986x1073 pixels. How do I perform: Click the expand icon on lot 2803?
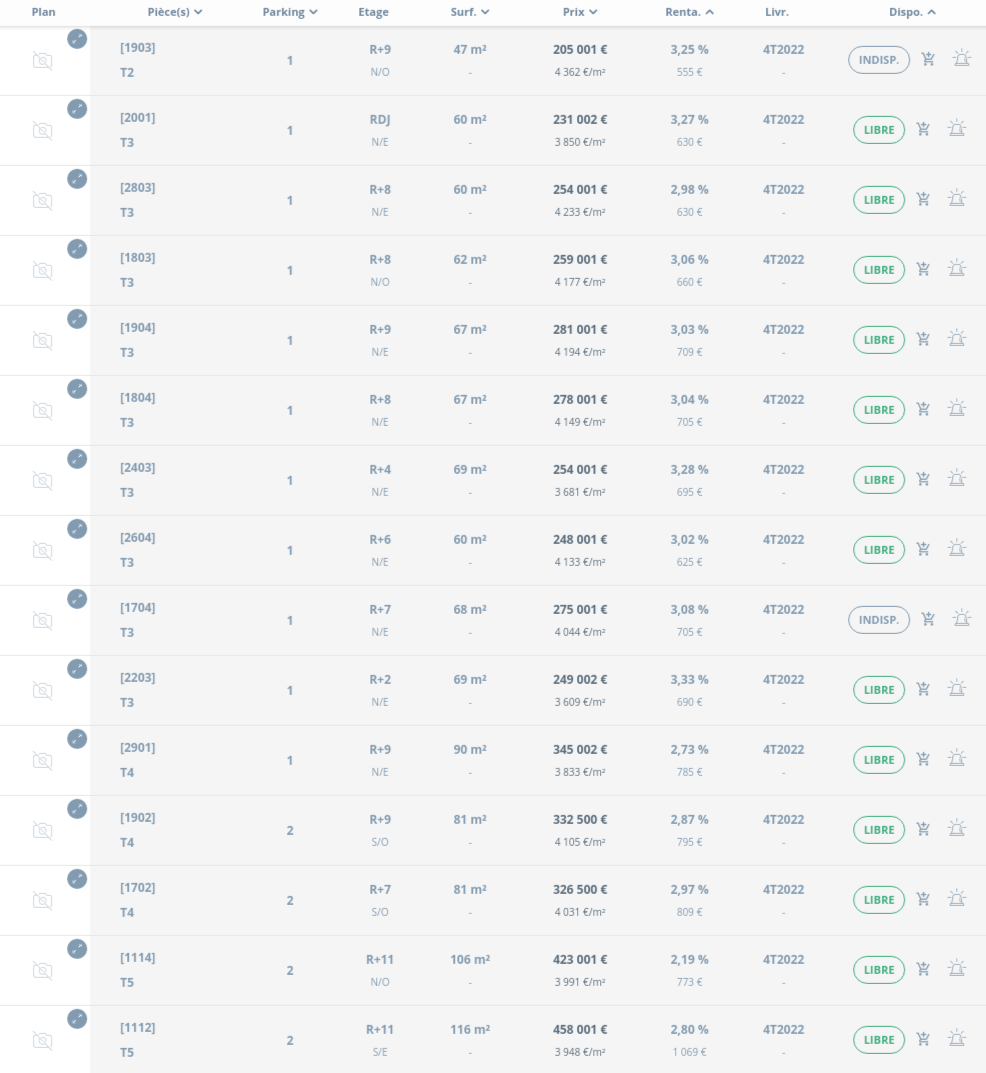(x=77, y=179)
